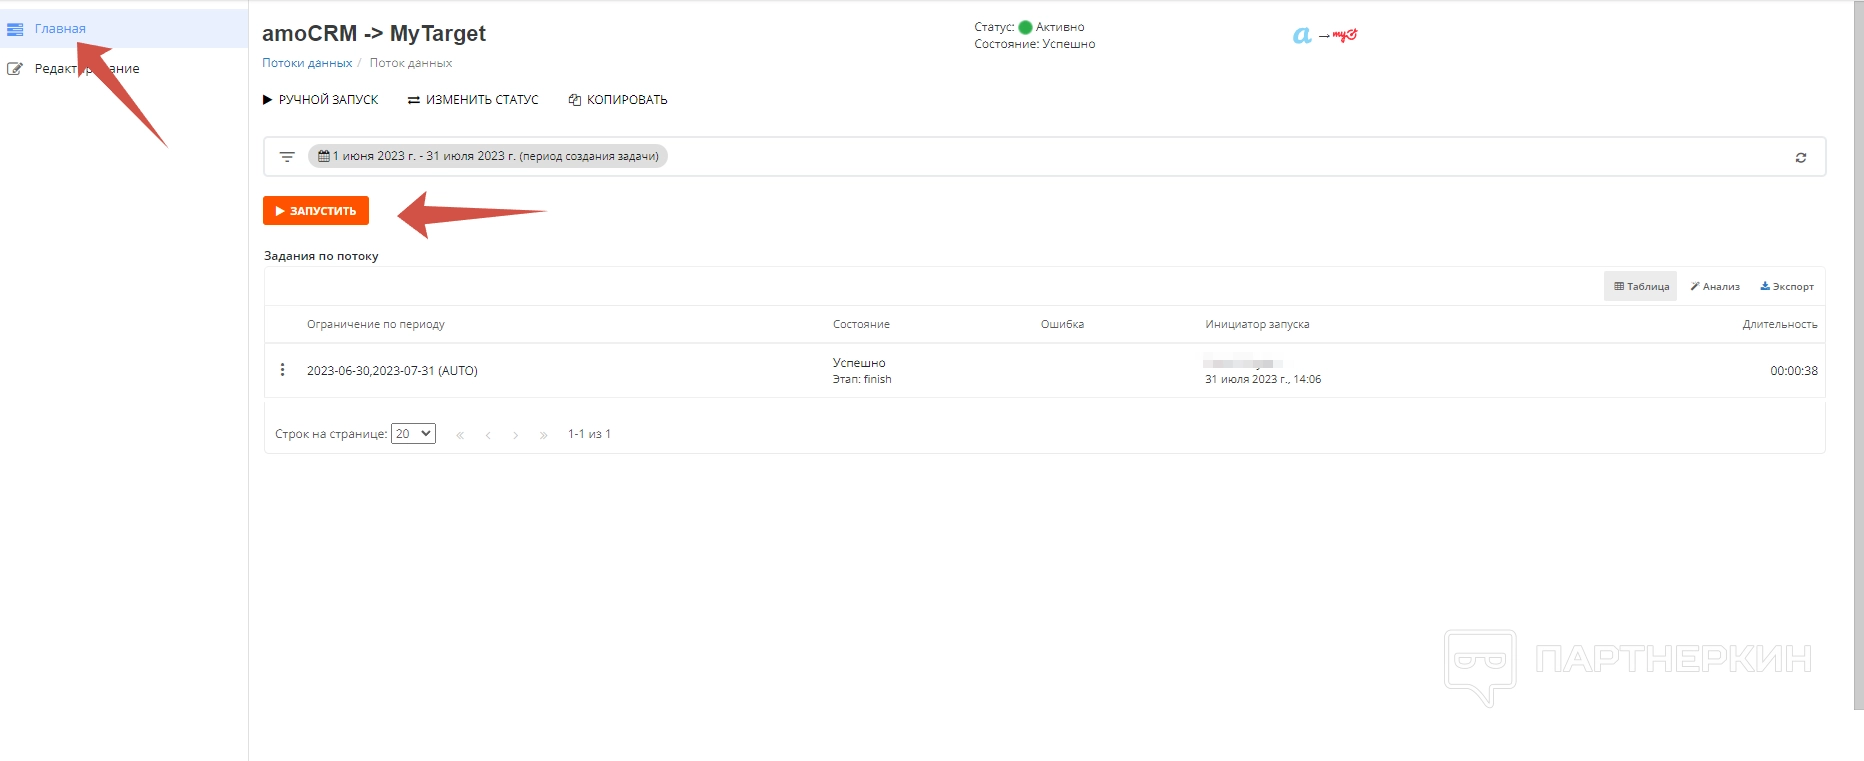Export tasks via Экспорт
The height and width of the screenshot is (761, 1864).
pos(1787,287)
